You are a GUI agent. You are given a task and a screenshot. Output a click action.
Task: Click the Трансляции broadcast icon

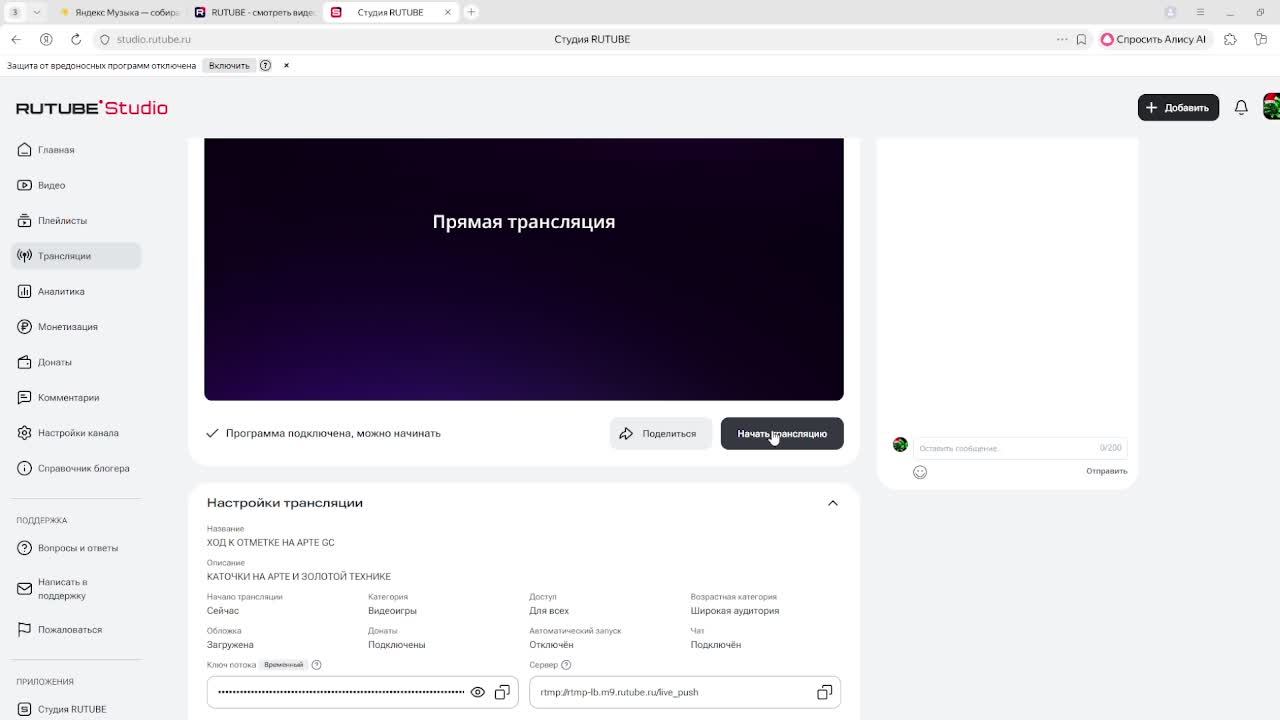(25, 256)
